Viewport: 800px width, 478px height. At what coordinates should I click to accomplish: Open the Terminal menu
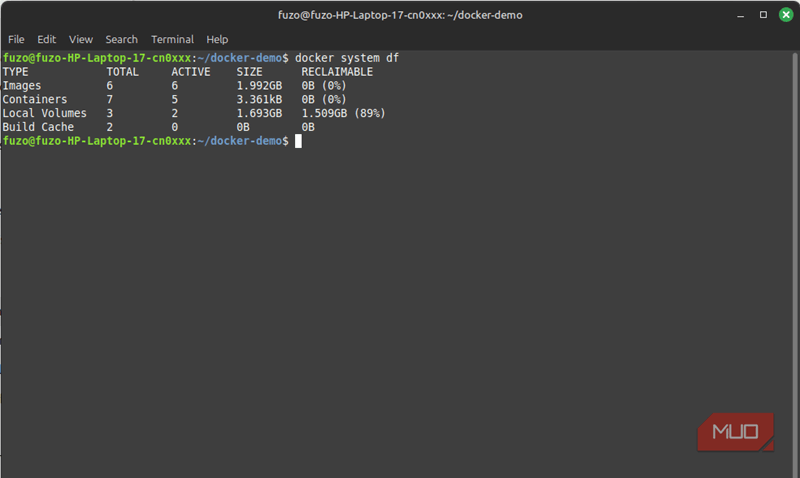pos(172,39)
